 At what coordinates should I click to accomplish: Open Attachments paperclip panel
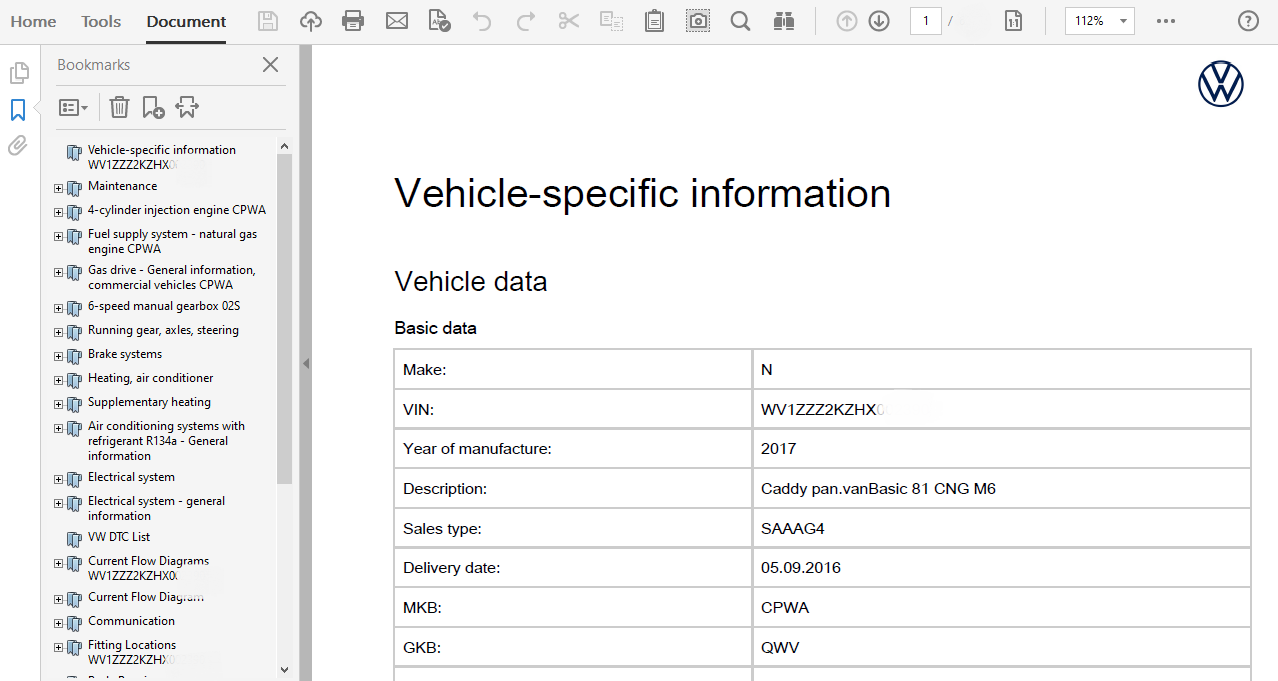[x=18, y=146]
